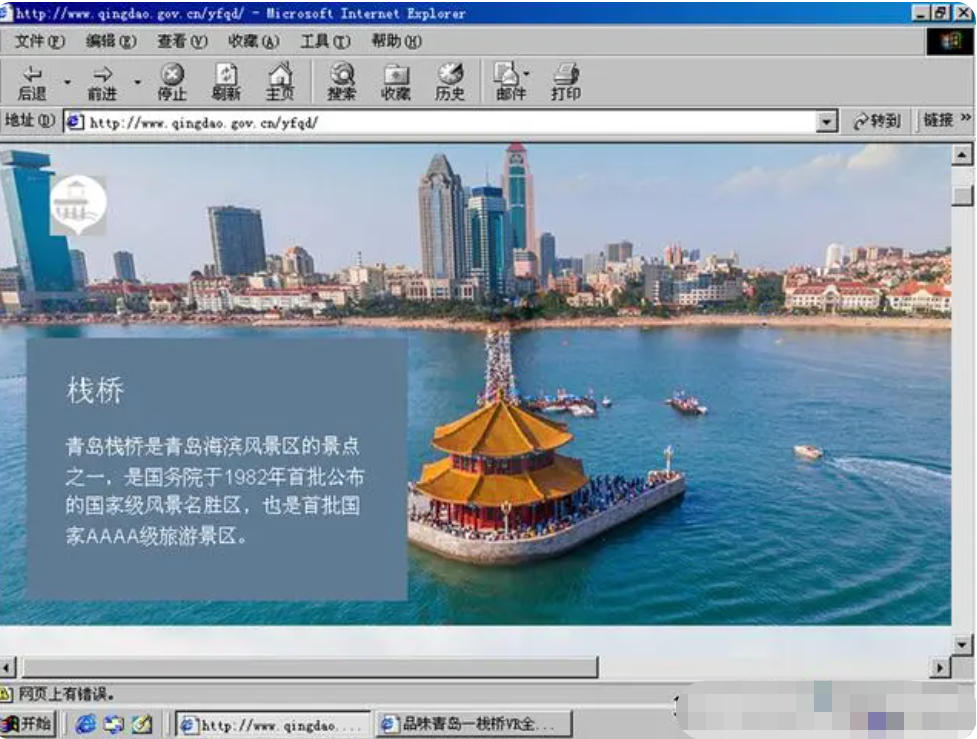The width and height of the screenshot is (977, 739).
Task: Click the 转到 (Go) button
Action: click(876, 122)
